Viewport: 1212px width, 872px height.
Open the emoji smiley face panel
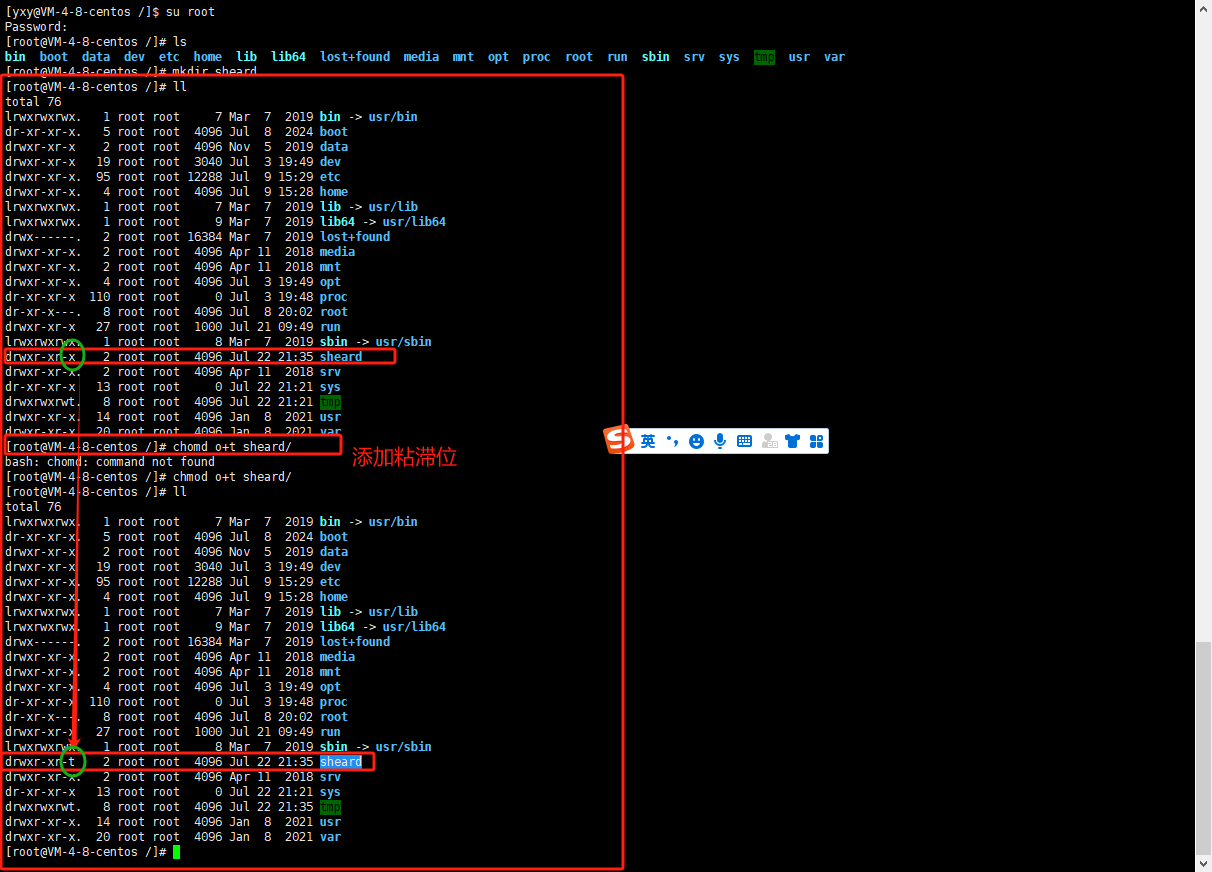click(696, 441)
